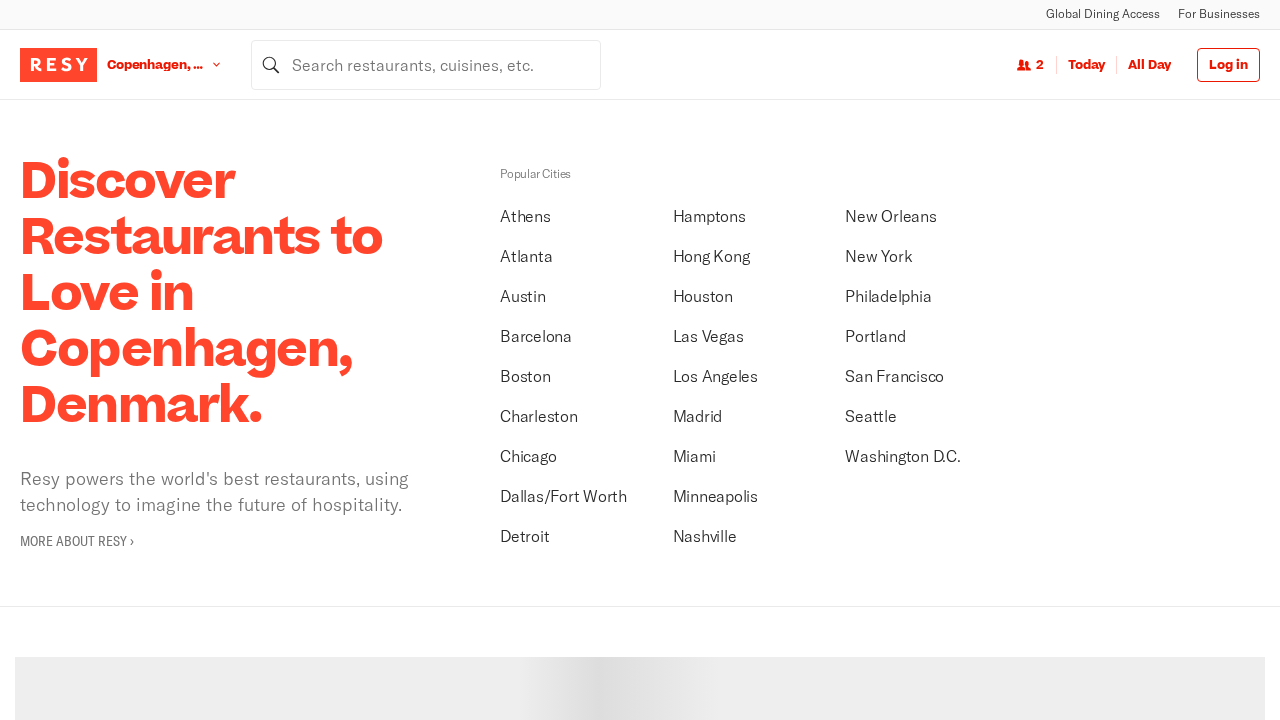Select Las Vegas city link
Viewport: 1280px width, 720px height.
pos(708,336)
